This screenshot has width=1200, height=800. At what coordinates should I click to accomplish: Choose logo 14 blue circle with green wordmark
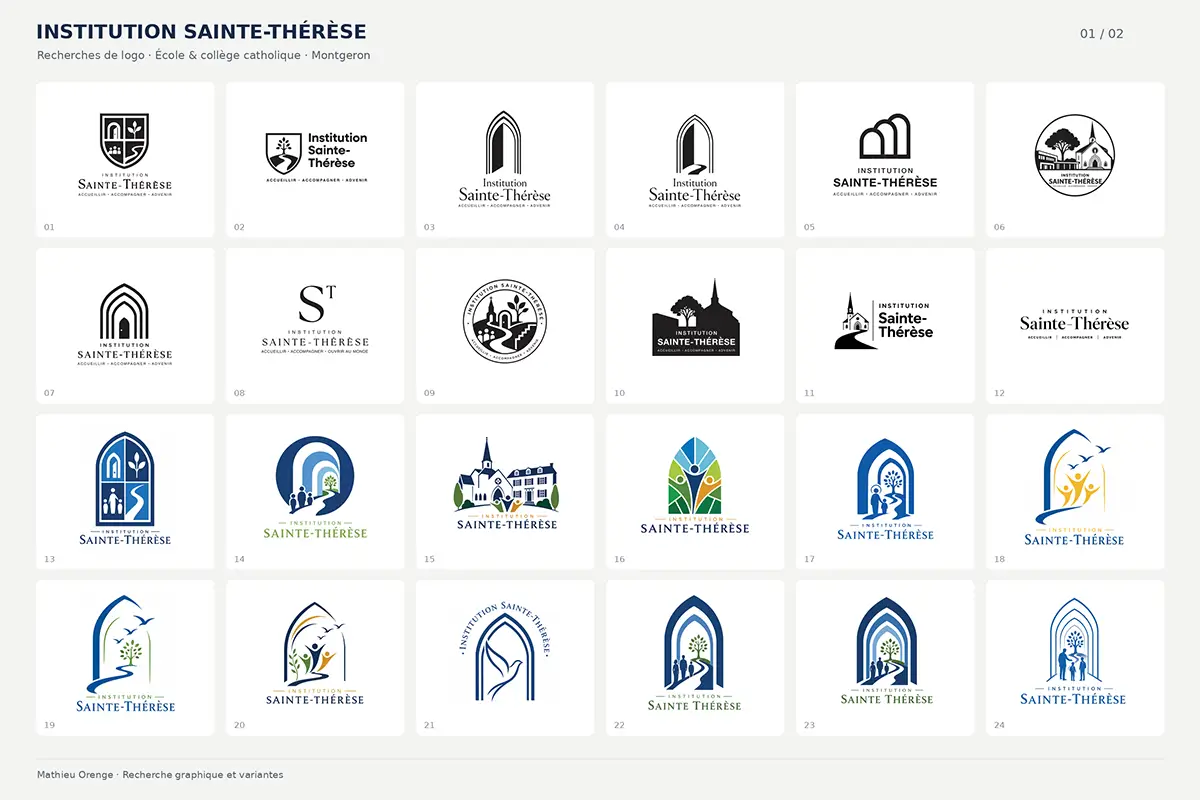[315, 492]
